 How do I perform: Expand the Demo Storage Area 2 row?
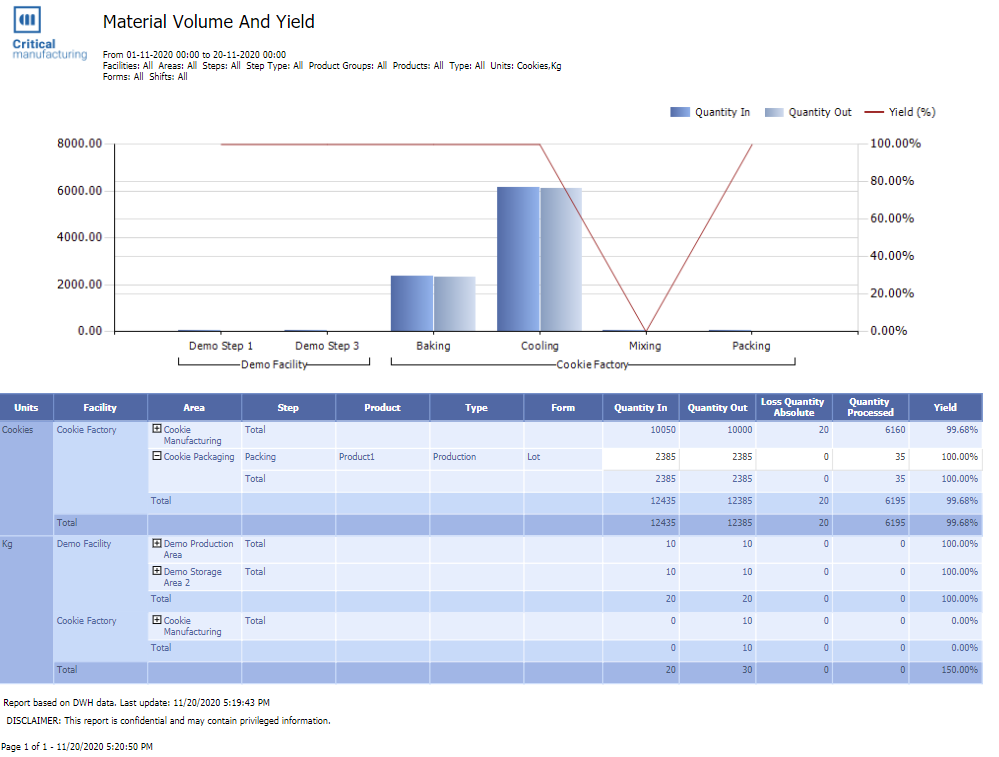click(157, 571)
